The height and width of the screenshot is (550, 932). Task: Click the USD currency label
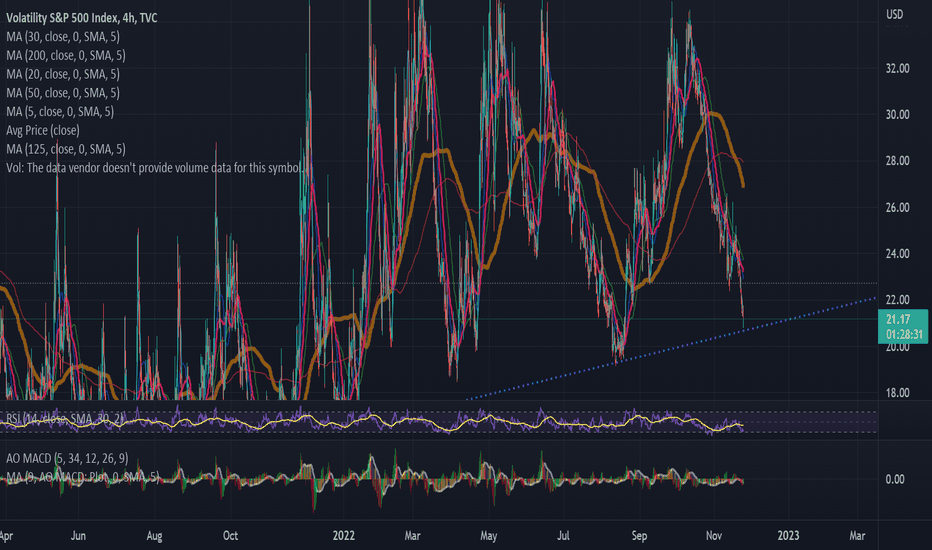pyautogui.click(x=895, y=14)
